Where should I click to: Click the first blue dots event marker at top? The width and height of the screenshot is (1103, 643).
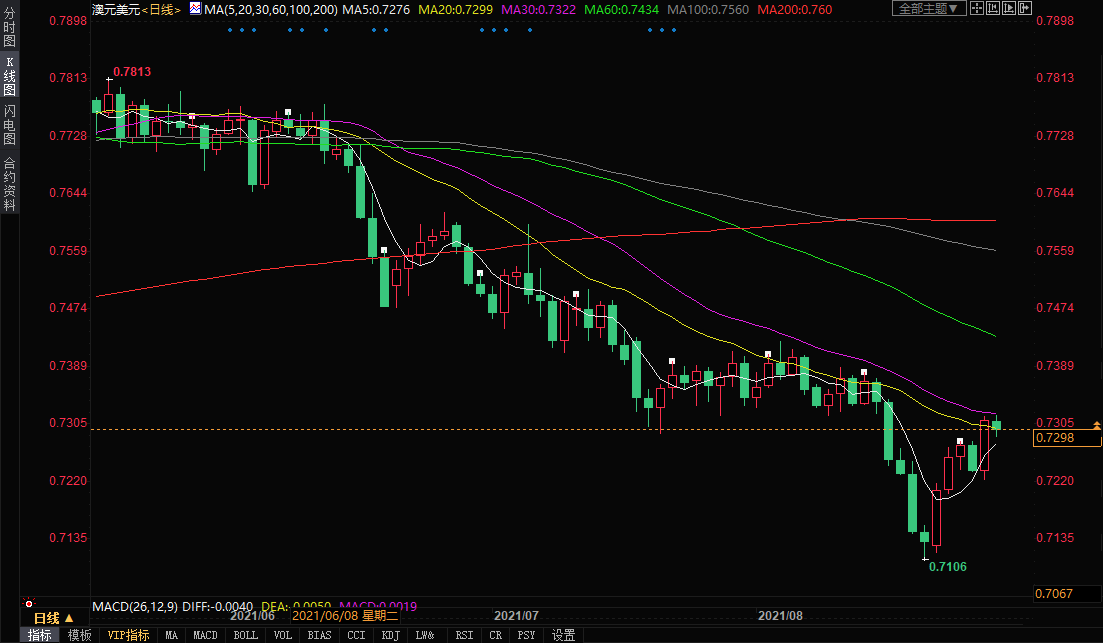coord(241,29)
